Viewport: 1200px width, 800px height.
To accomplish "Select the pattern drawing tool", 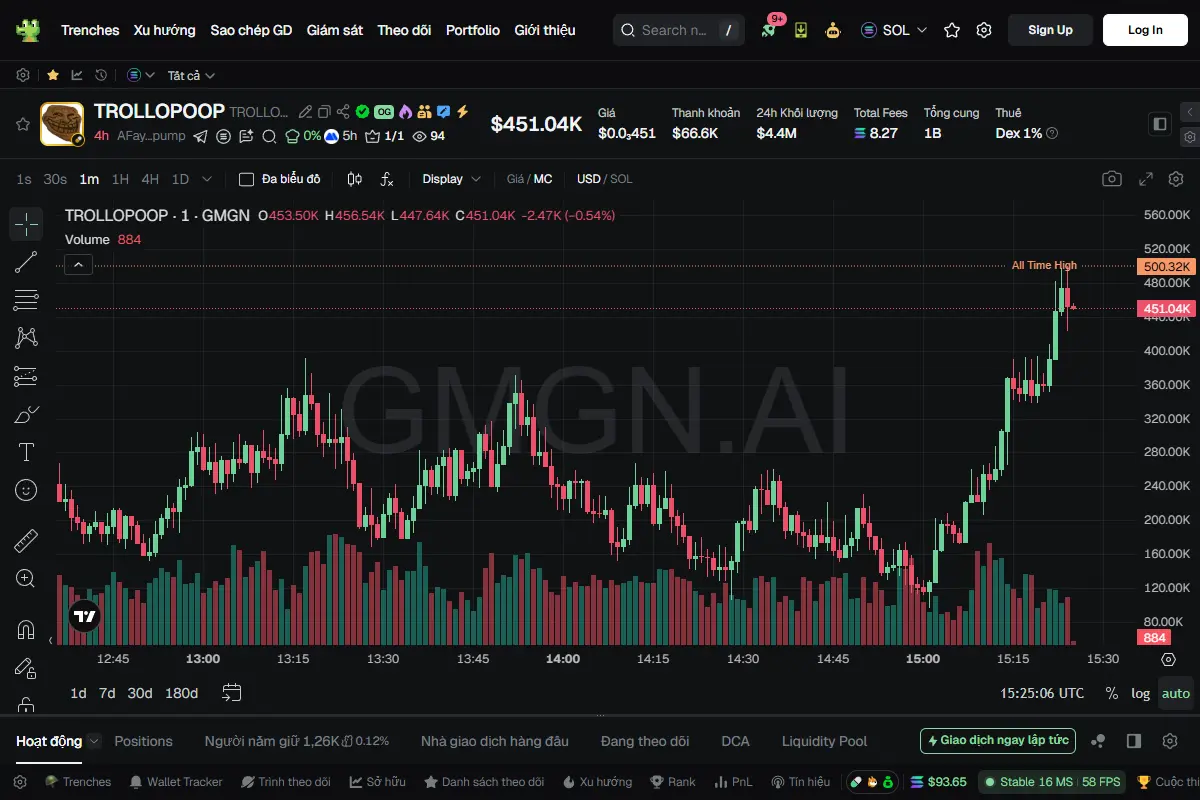I will 26,338.
